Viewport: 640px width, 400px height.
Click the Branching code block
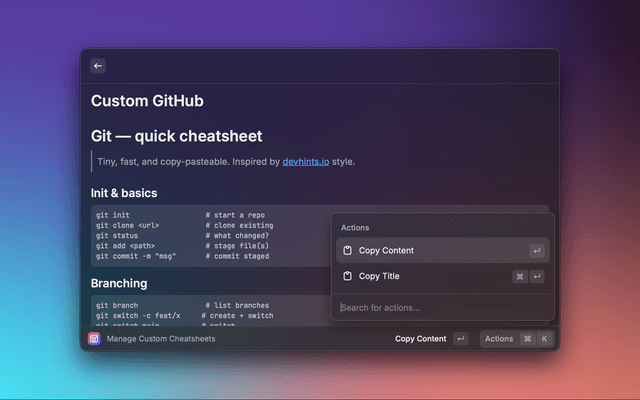pyautogui.click(x=200, y=310)
